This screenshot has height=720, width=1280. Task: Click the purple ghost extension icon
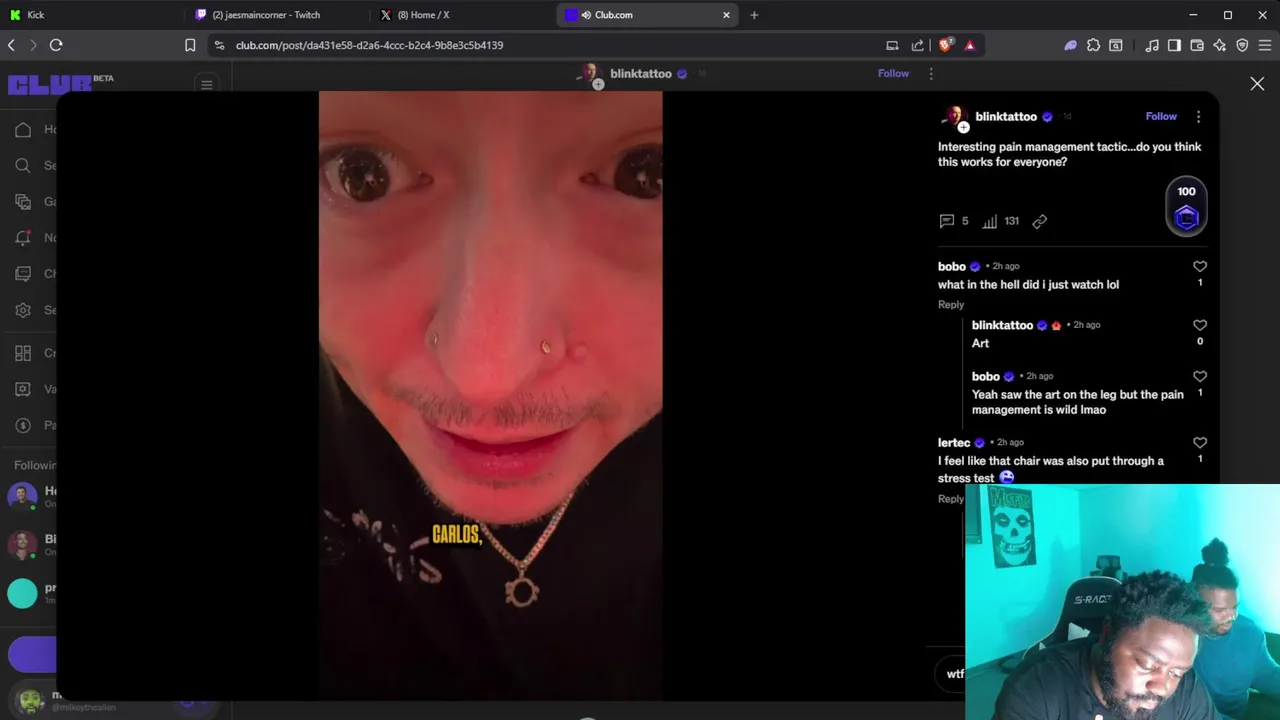[x=1071, y=45]
